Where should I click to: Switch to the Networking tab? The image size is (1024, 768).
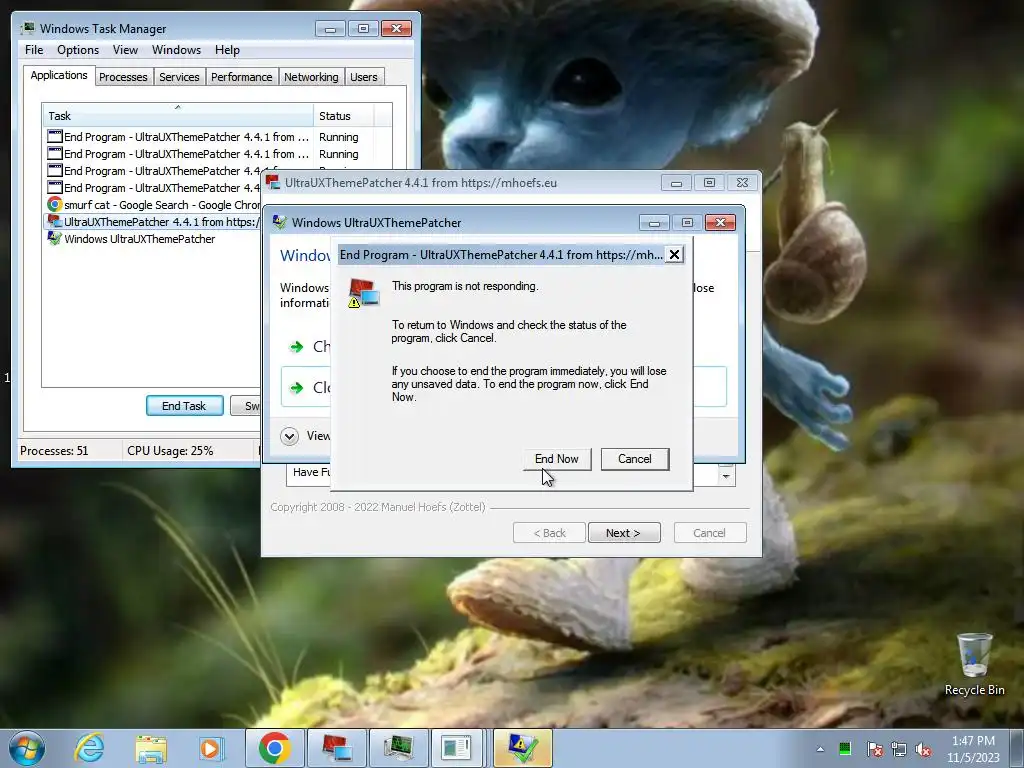(x=311, y=76)
